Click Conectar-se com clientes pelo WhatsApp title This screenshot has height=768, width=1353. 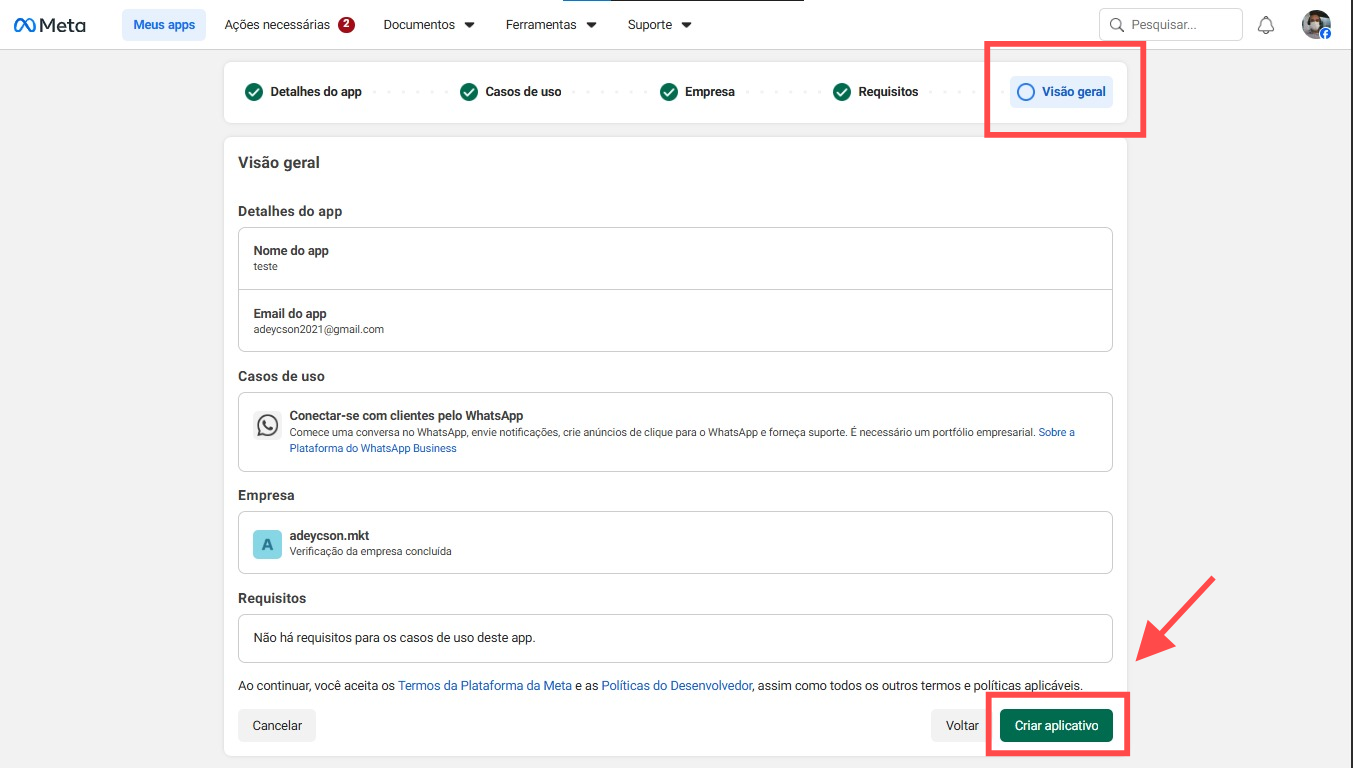tap(406, 416)
